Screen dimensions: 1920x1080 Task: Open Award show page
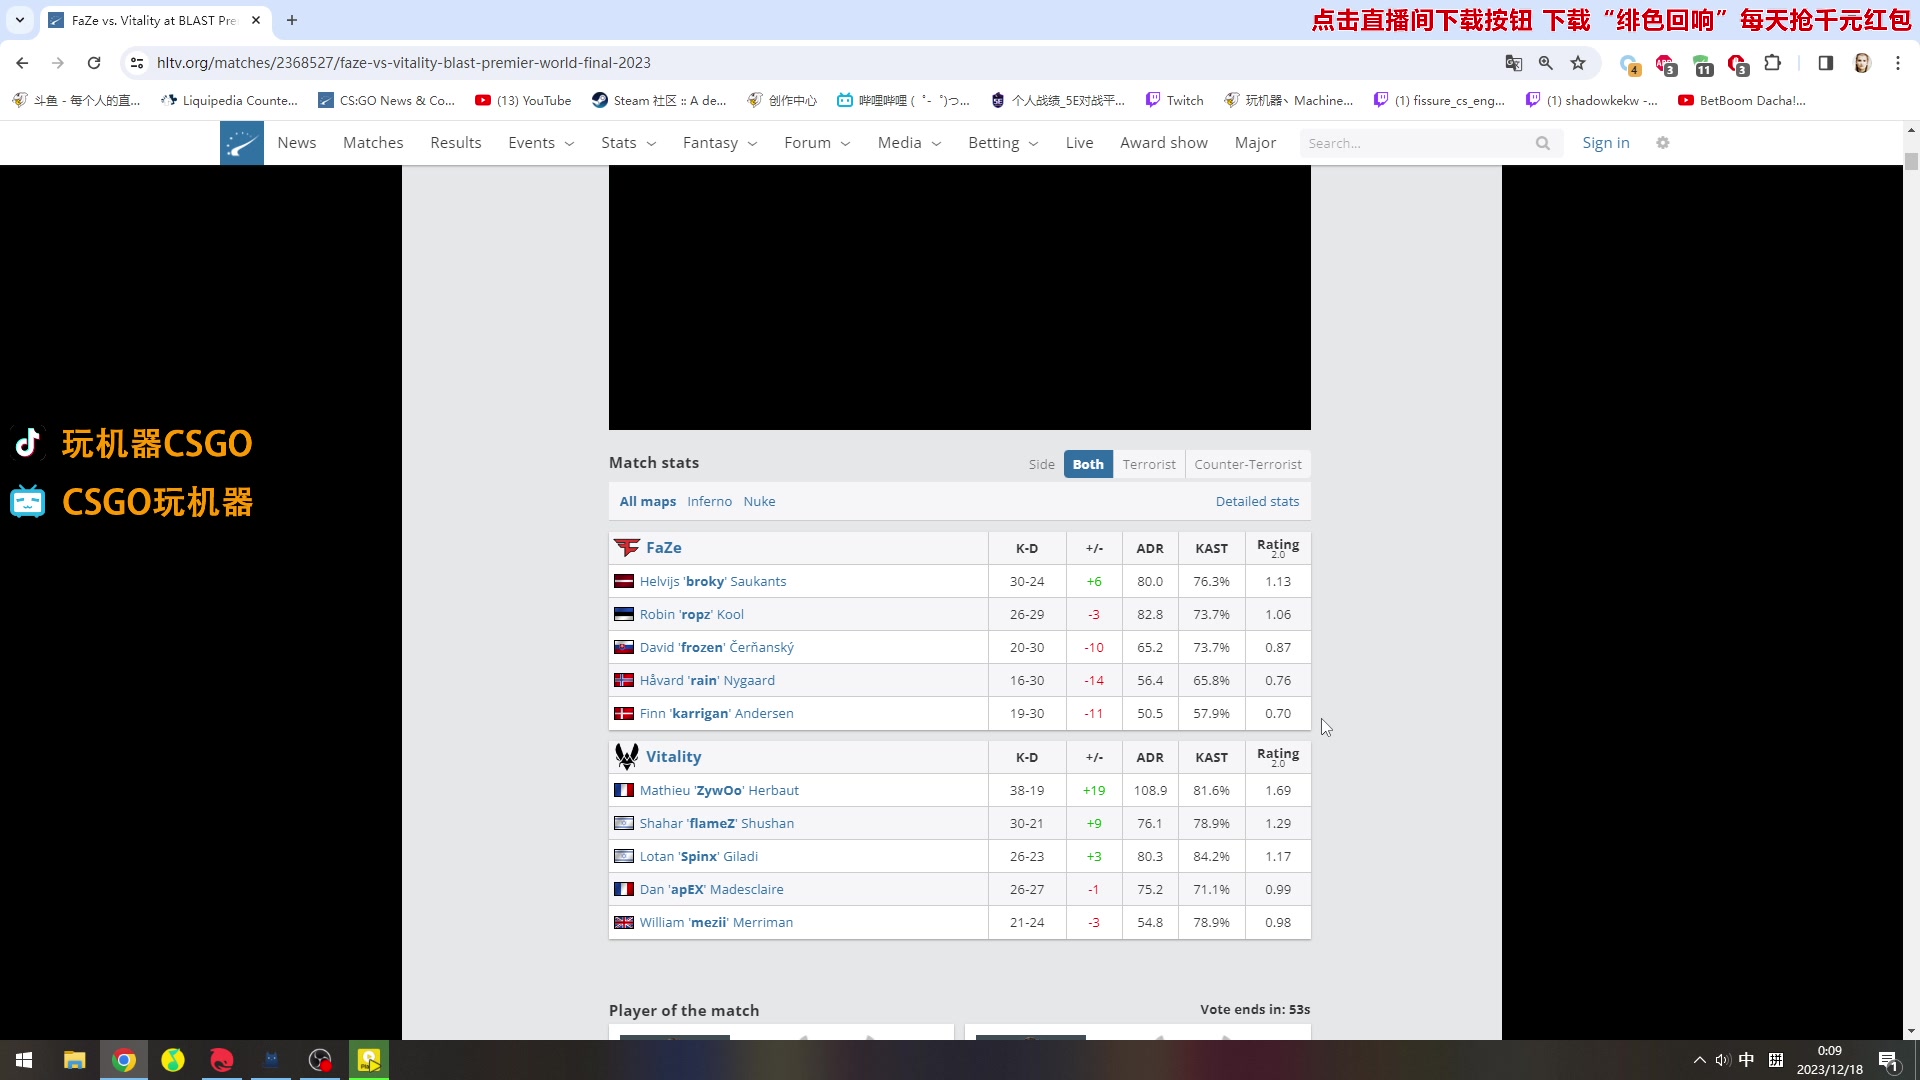tap(1164, 143)
